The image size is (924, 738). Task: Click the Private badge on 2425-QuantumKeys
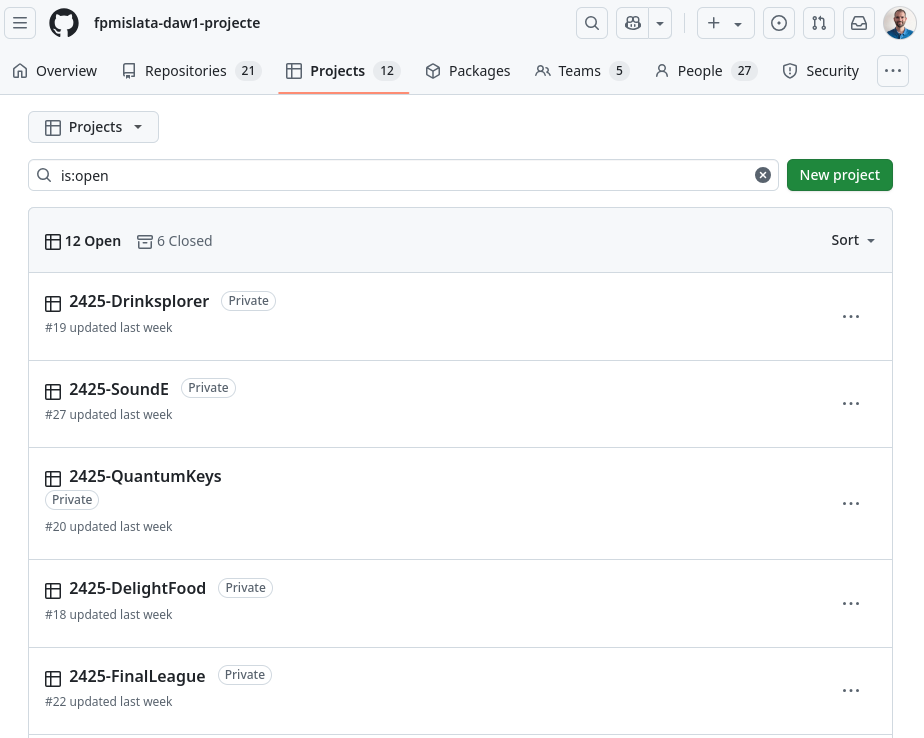pos(72,500)
